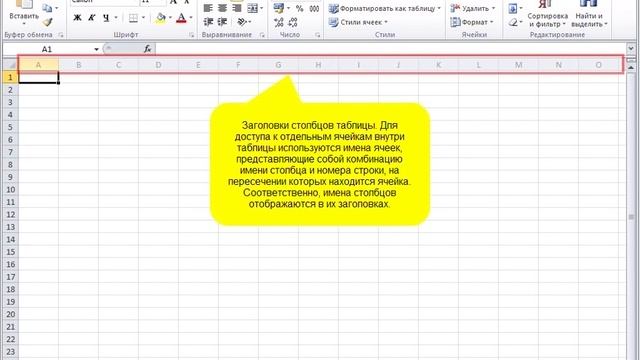Select row 12 header
The image size is (640, 360).
(x=11, y=214)
